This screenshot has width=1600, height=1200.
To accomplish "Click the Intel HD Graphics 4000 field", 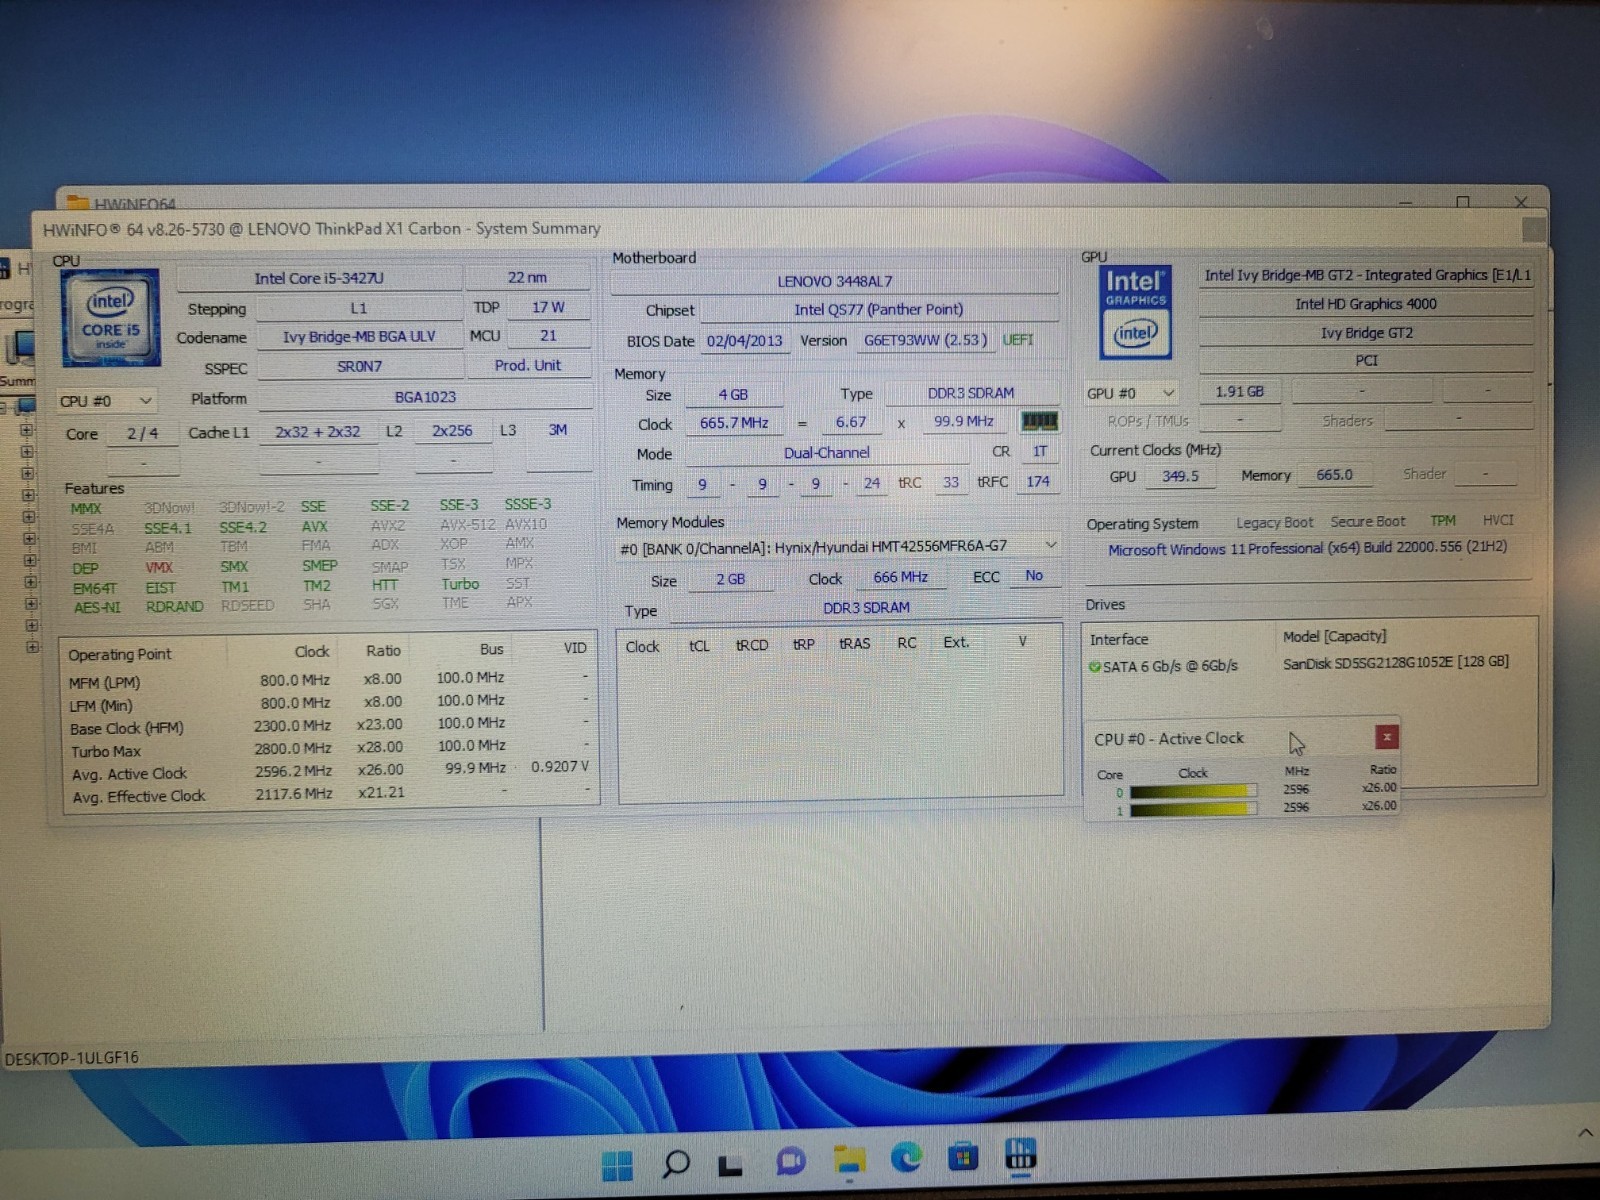I will pyautogui.click(x=1365, y=304).
